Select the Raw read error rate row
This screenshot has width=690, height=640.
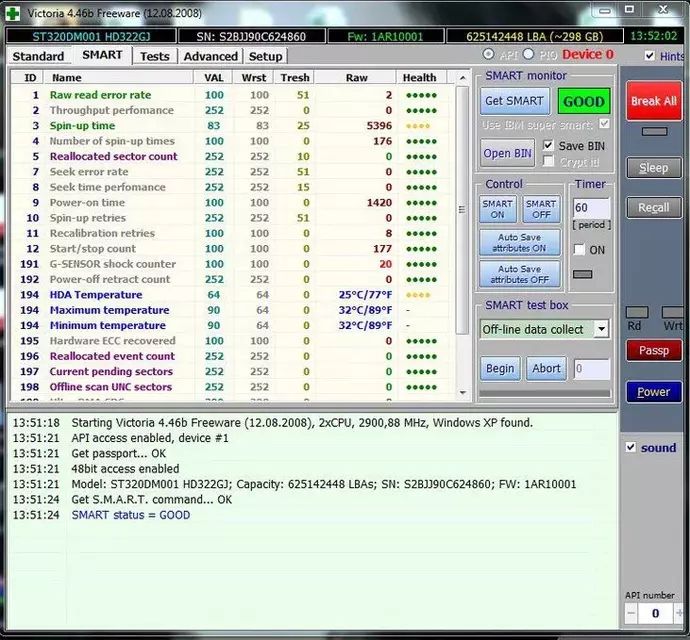pyautogui.click(x=232, y=95)
